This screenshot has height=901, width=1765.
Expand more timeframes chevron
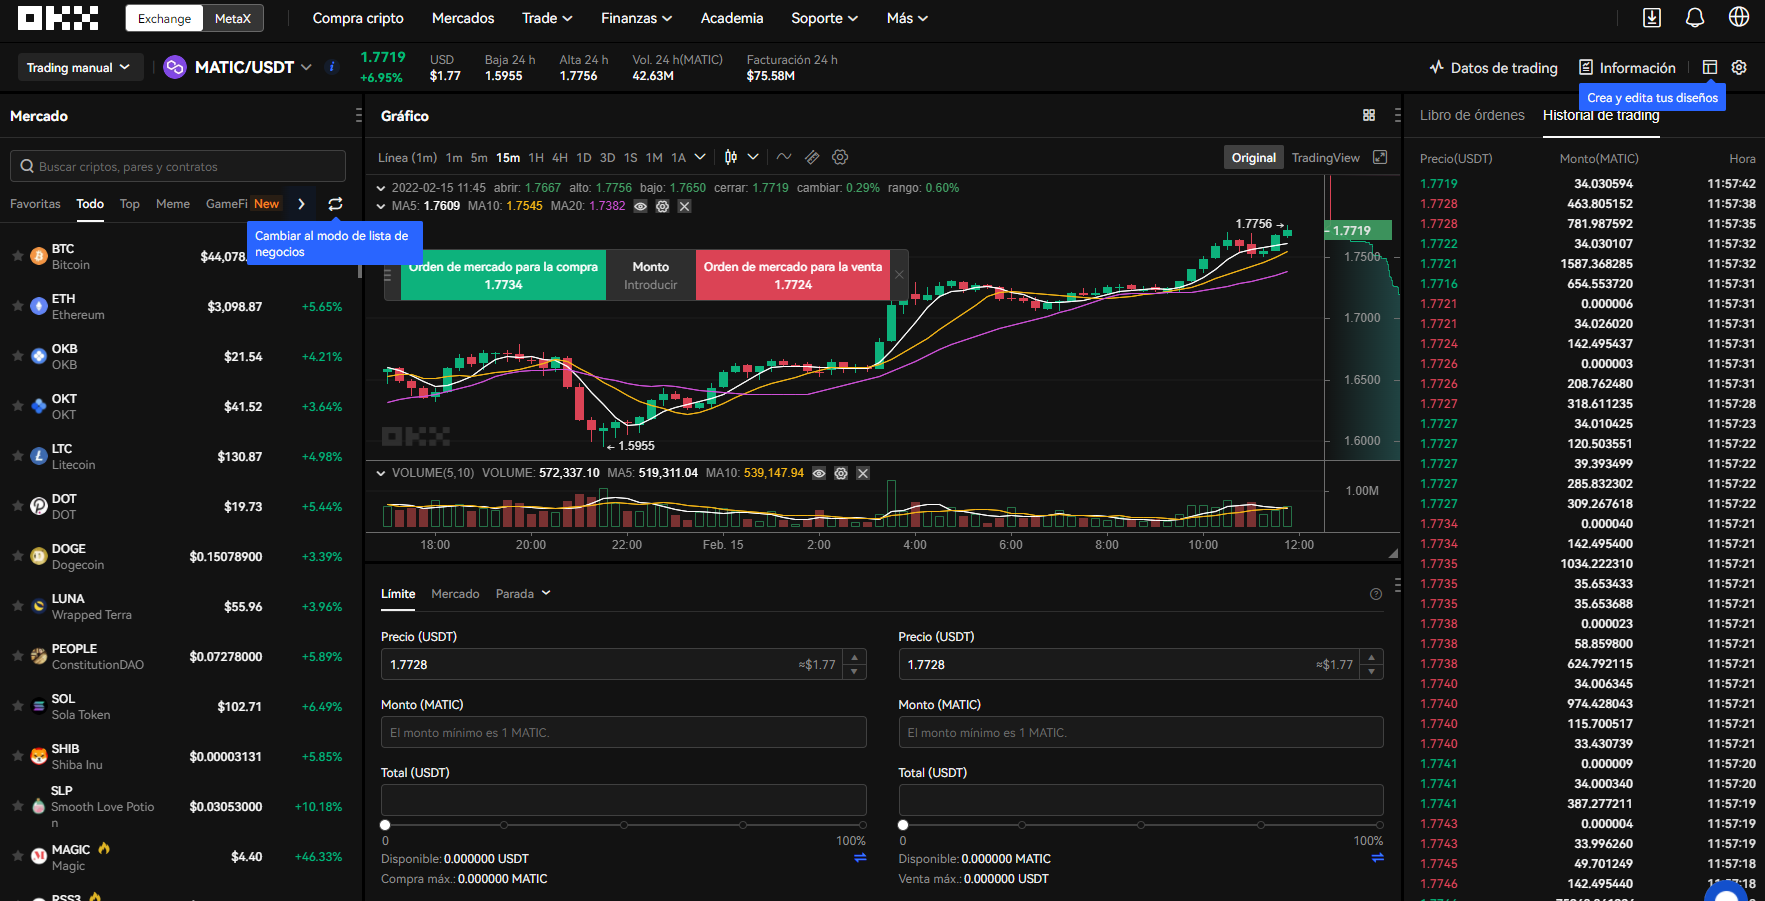tap(700, 157)
